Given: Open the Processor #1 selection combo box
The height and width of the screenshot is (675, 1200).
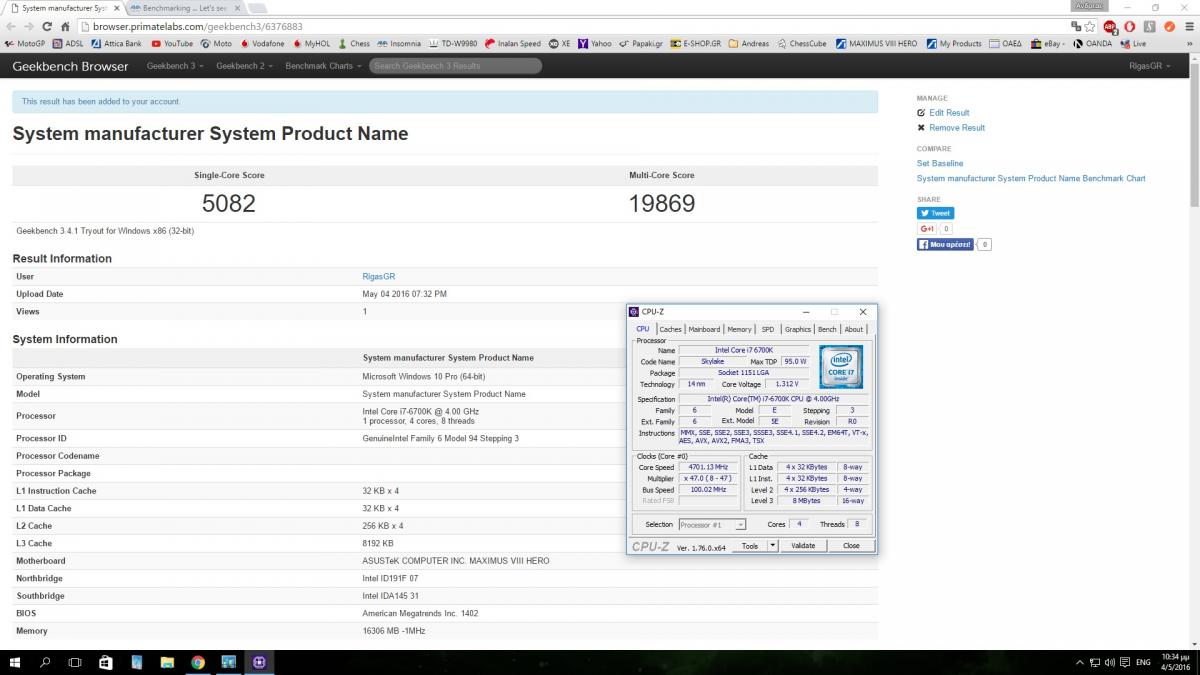Looking at the screenshot, I should point(712,524).
